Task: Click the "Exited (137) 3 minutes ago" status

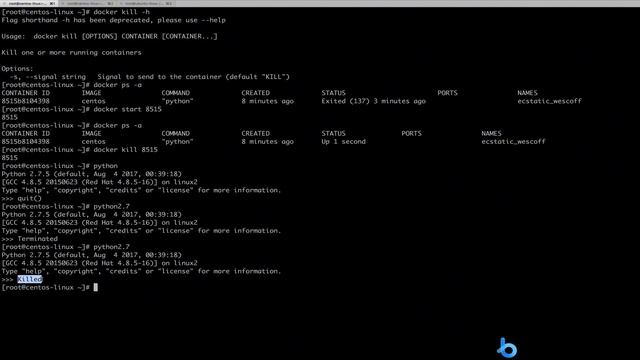Action: (x=373, y=101)
